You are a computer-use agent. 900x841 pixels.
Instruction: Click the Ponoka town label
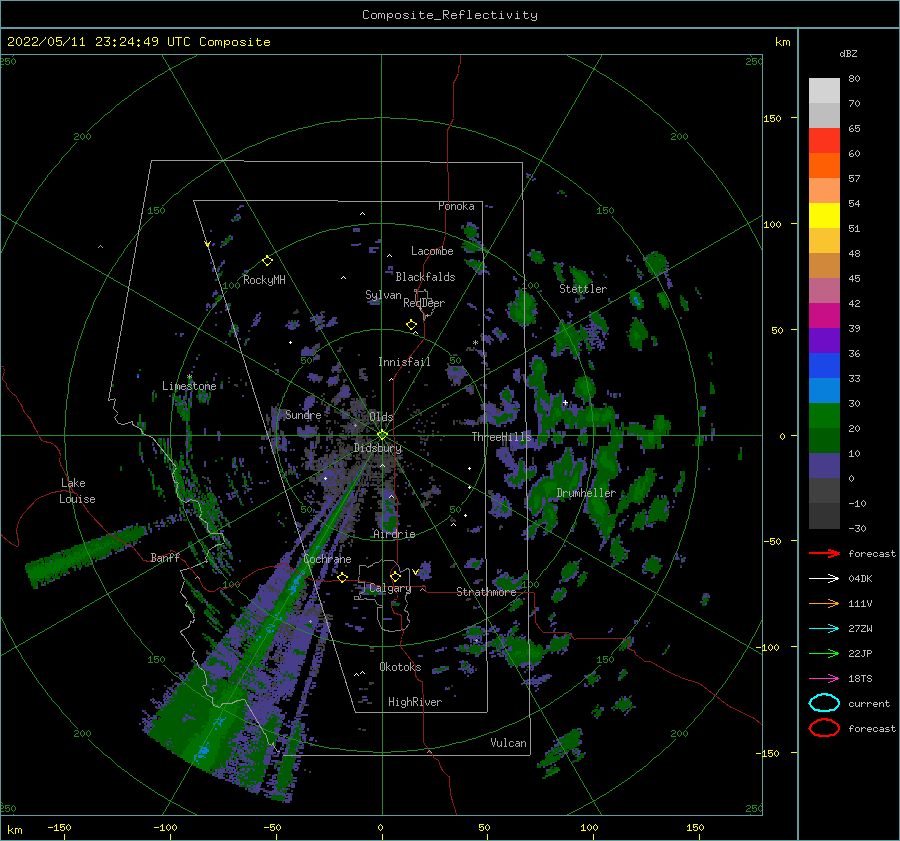456,206
